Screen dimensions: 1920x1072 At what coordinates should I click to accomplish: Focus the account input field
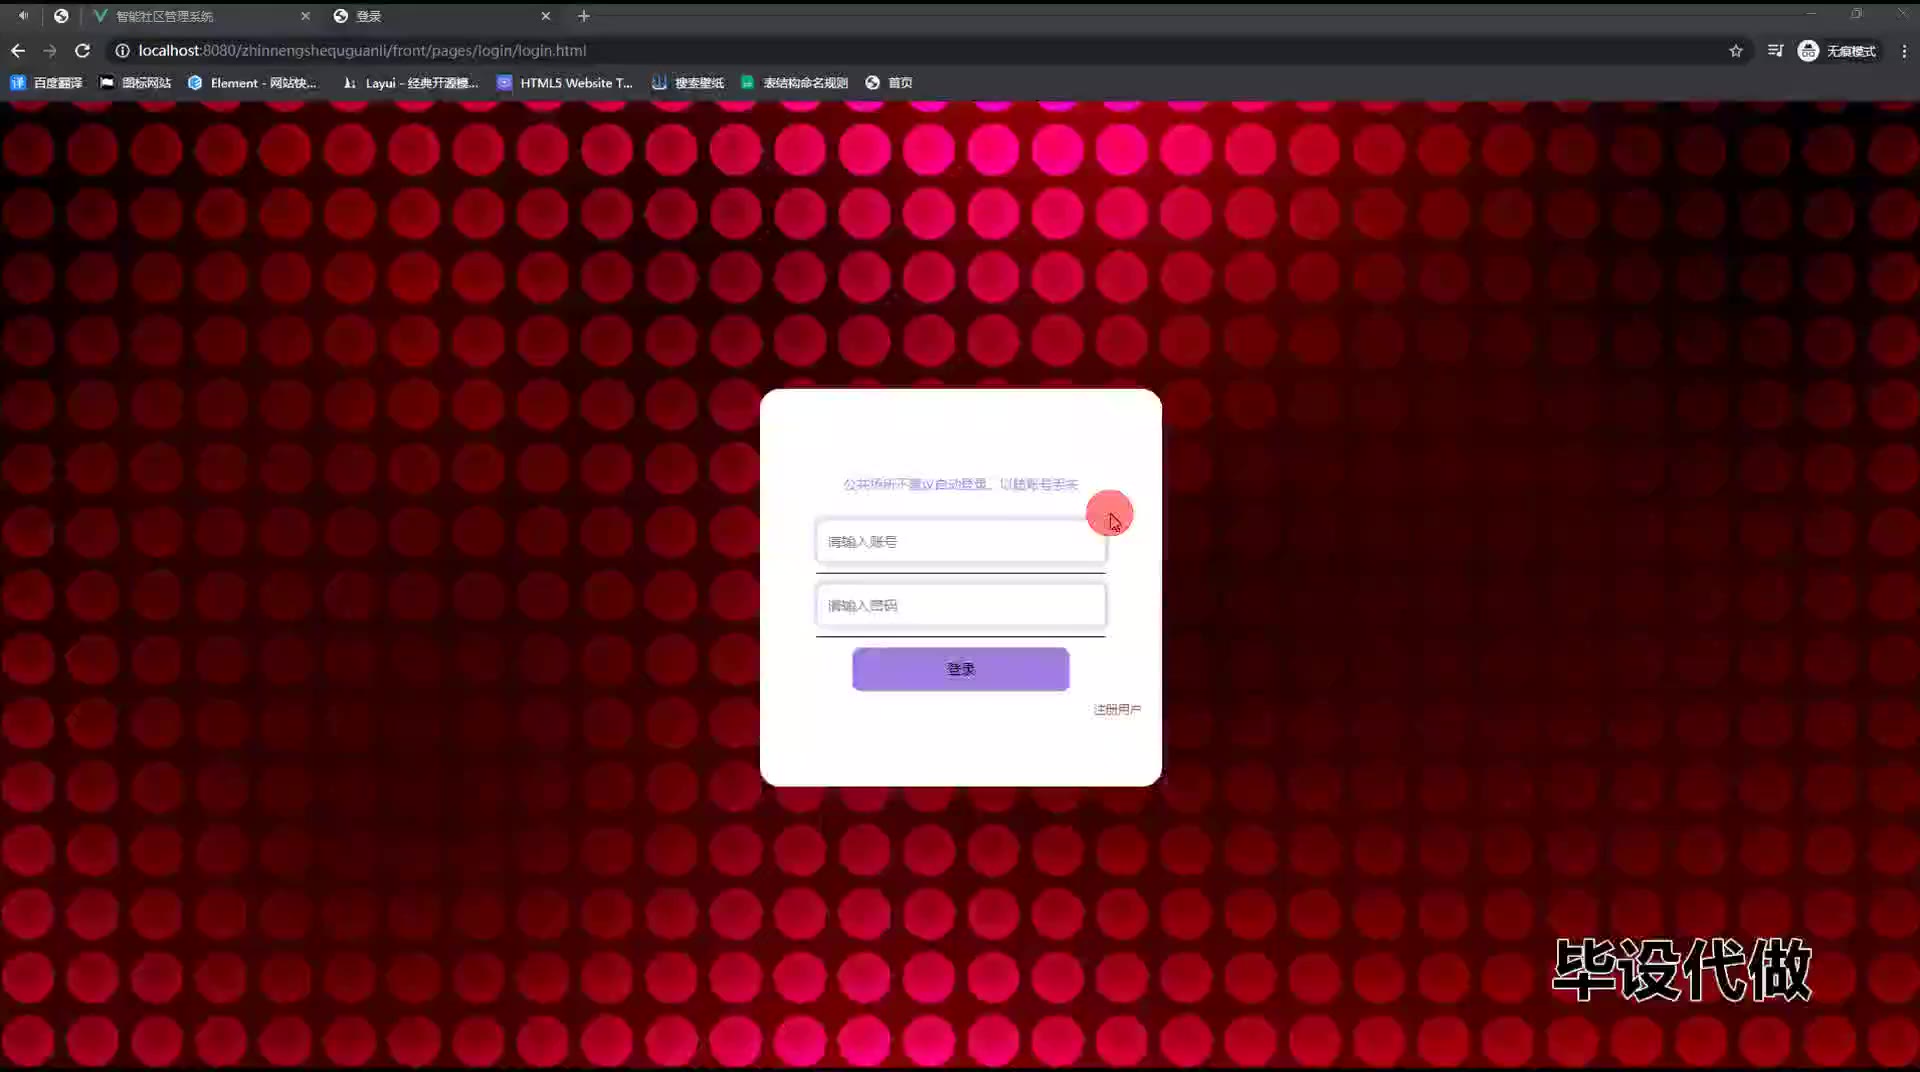point(960,542)
